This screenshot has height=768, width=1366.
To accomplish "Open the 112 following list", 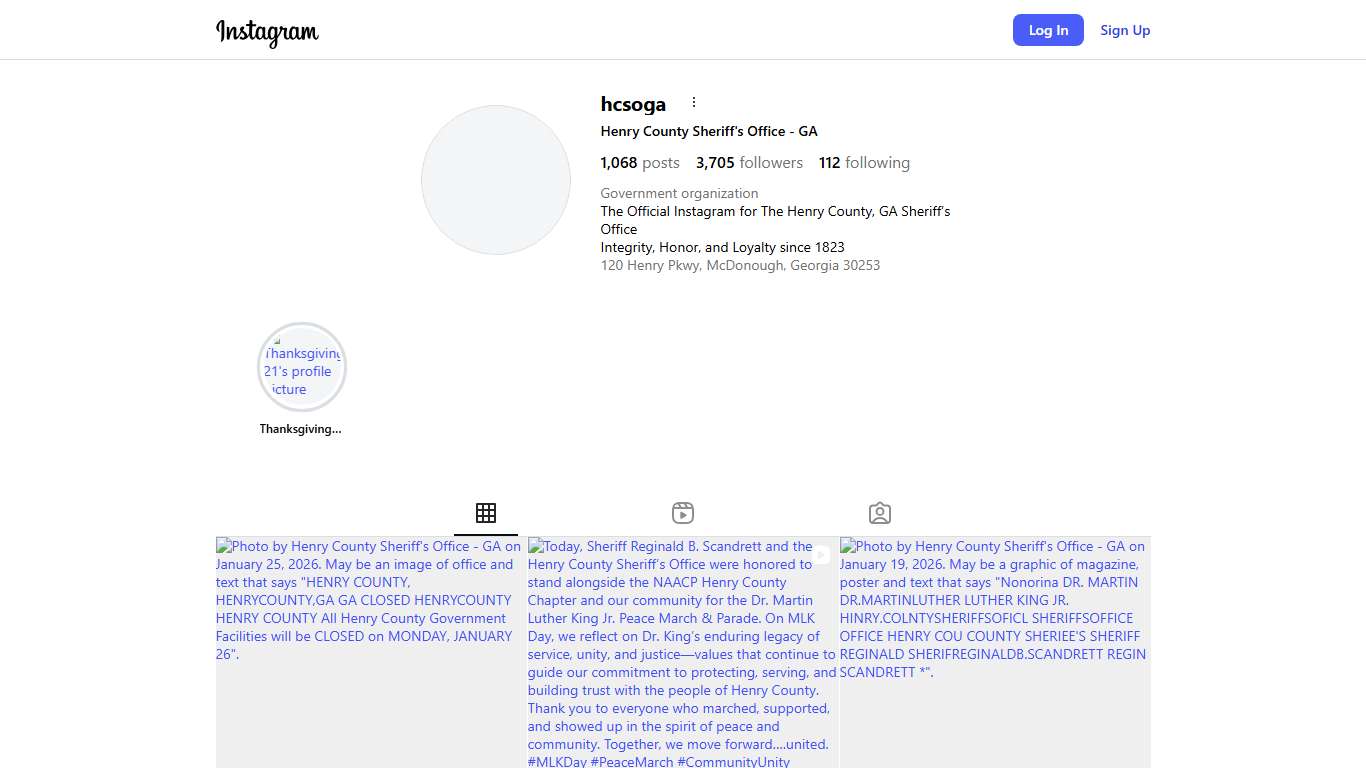I will click(x=864, y=163).
